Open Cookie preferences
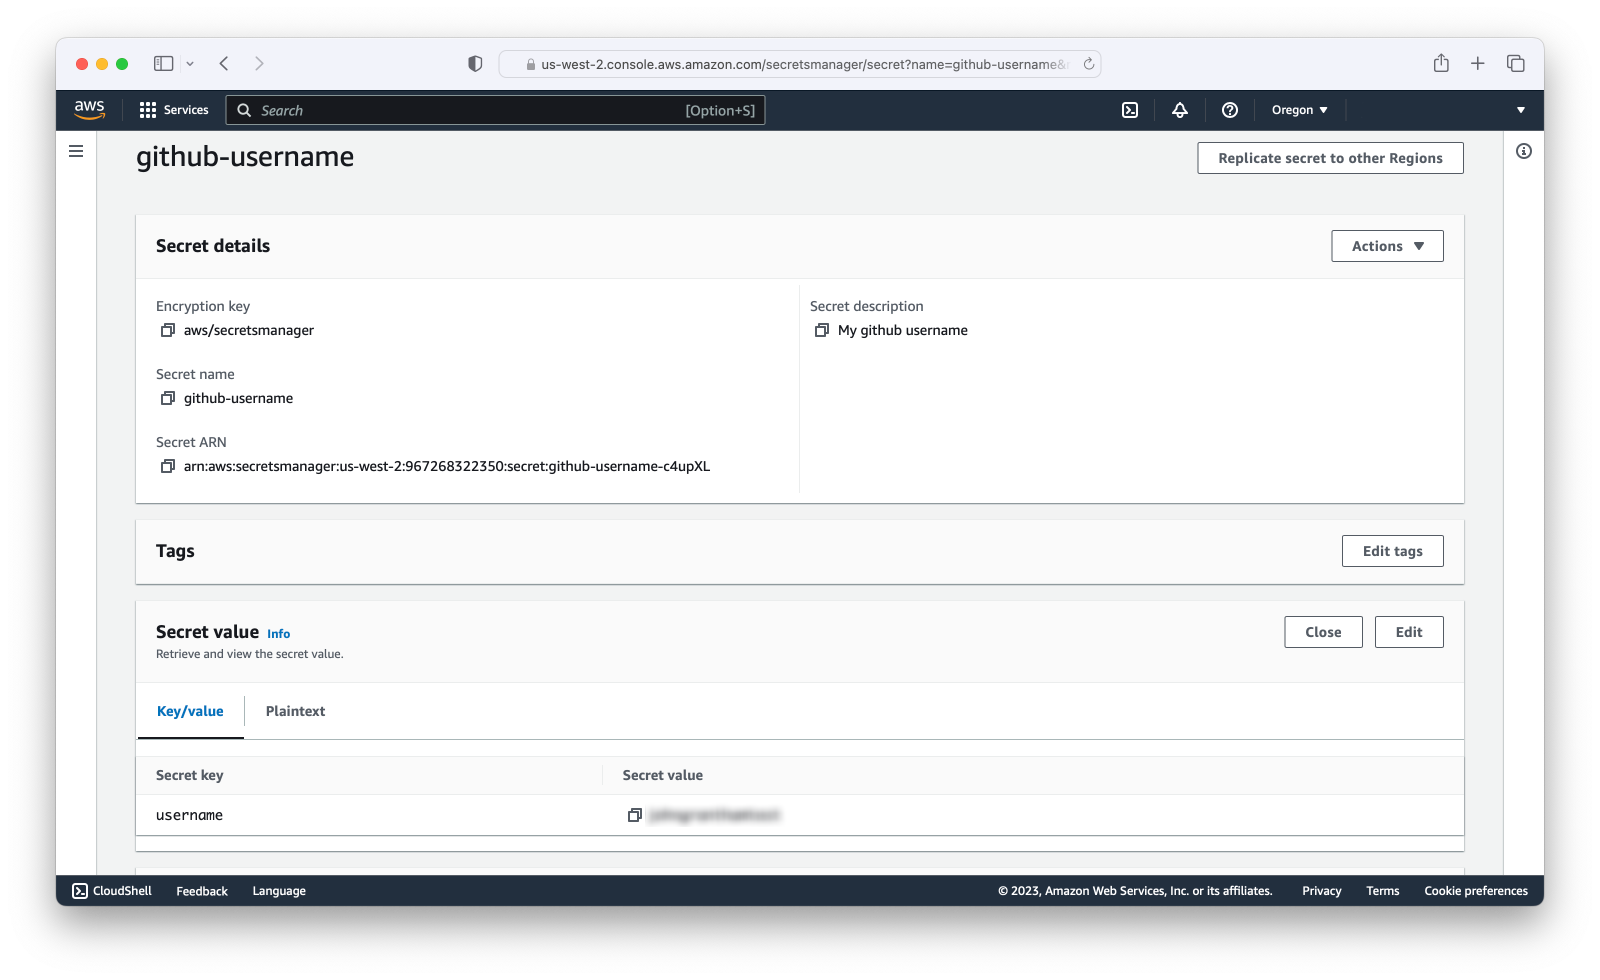1600x980 pixels. tap(1476, 891)
